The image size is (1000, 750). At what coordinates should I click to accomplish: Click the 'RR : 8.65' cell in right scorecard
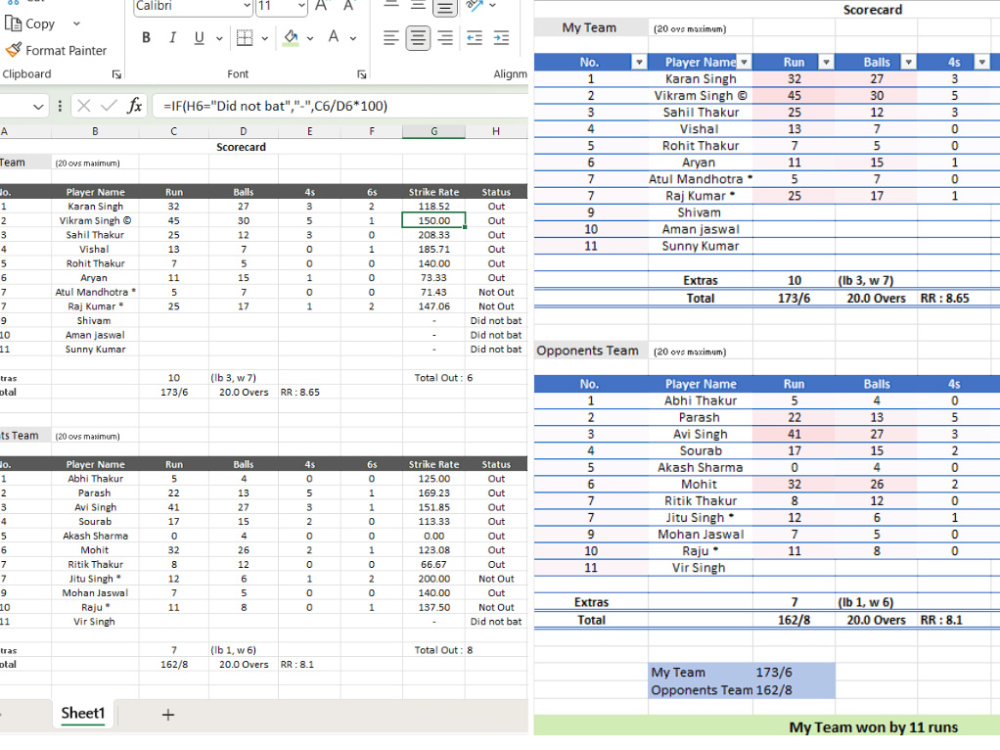[945, 298]
